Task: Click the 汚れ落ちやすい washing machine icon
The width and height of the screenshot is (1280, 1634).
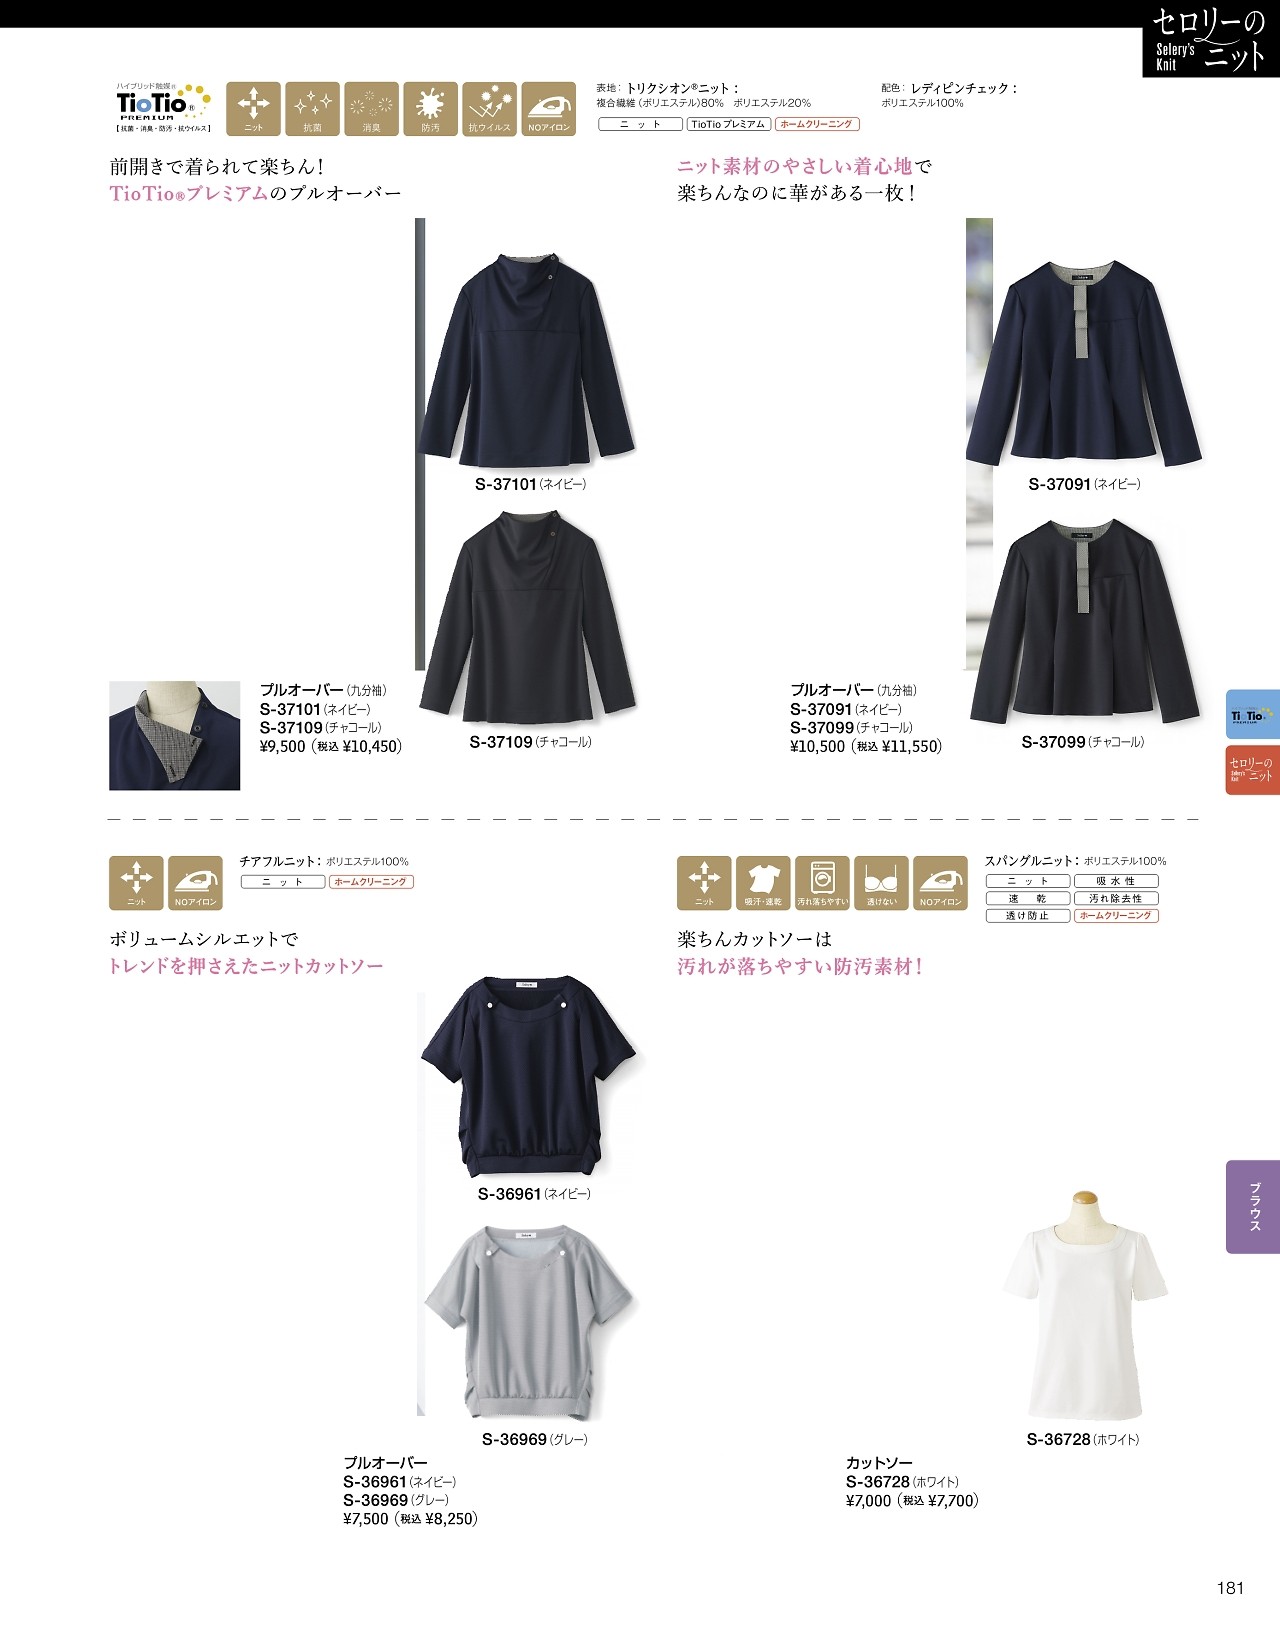Action: click(822, 883)
